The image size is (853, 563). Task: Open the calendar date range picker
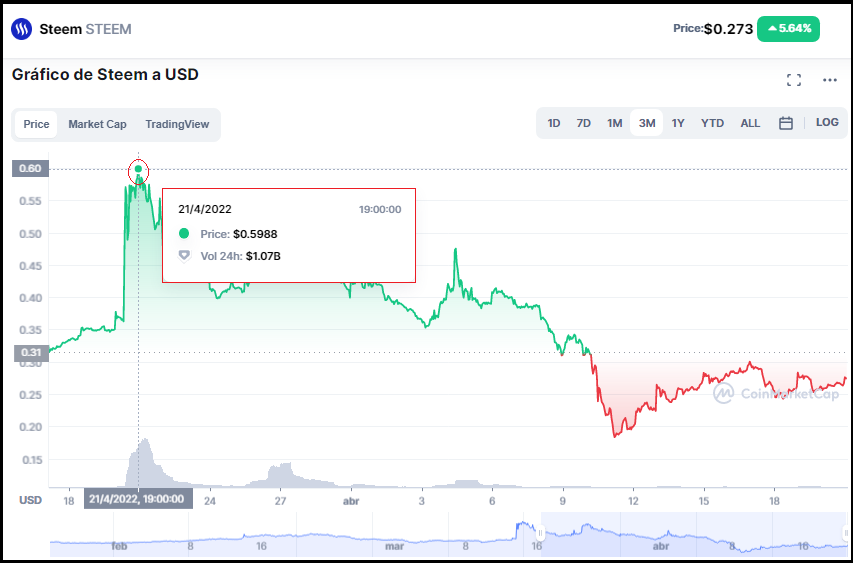coord(786,123)
